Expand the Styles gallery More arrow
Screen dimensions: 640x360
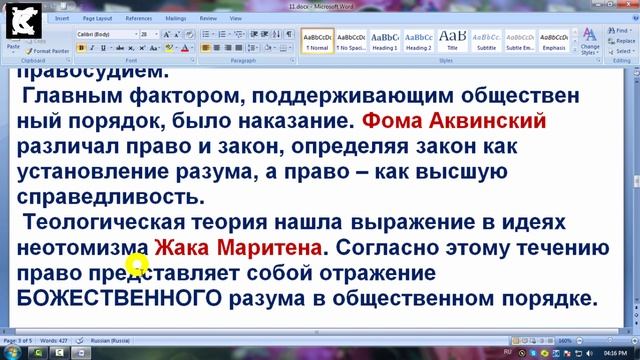(x=575, y=51)
